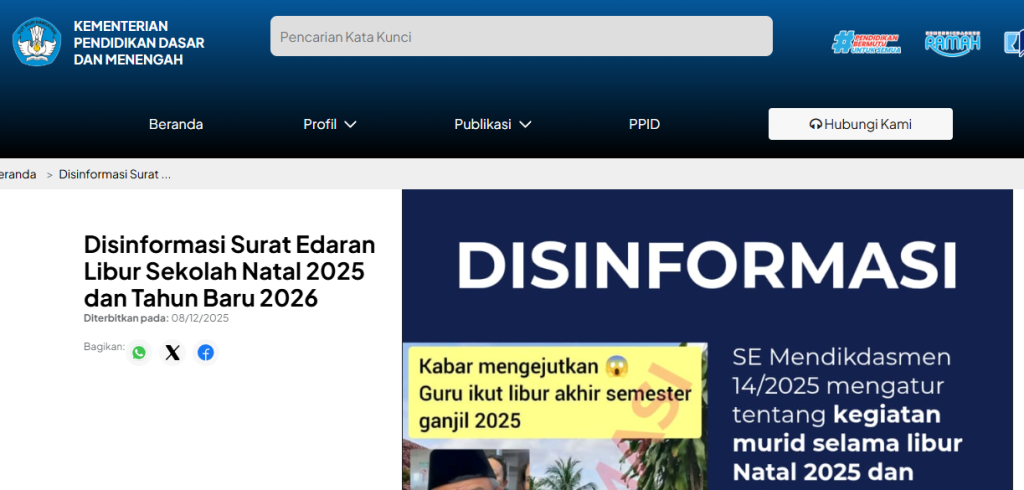Click the Kabar mengejutkan yellow caption image
1024x490 pixels.
click(555, 392)
